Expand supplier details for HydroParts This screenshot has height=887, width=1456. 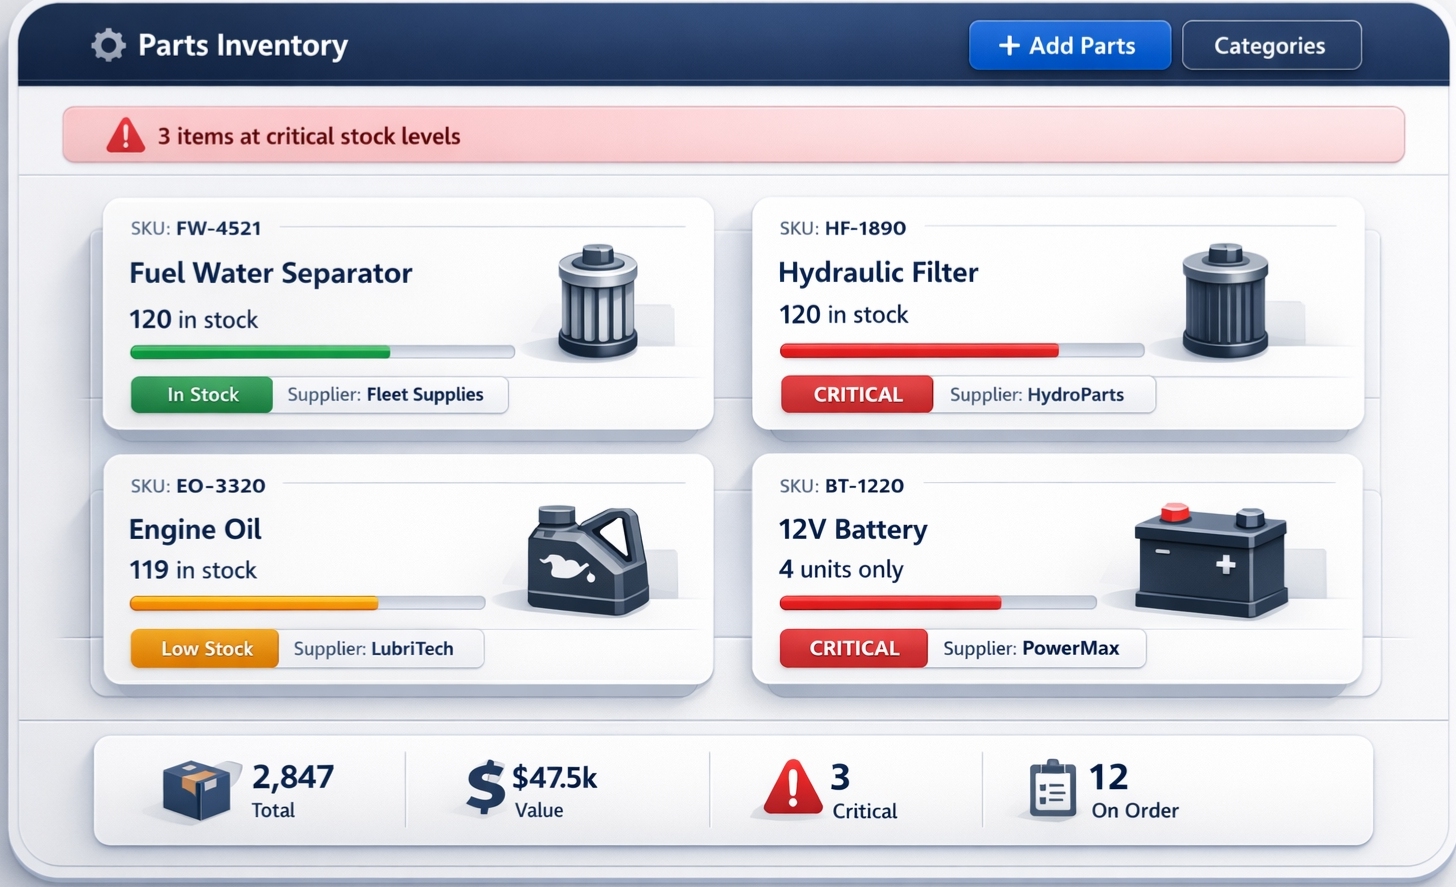[1044, 394]
